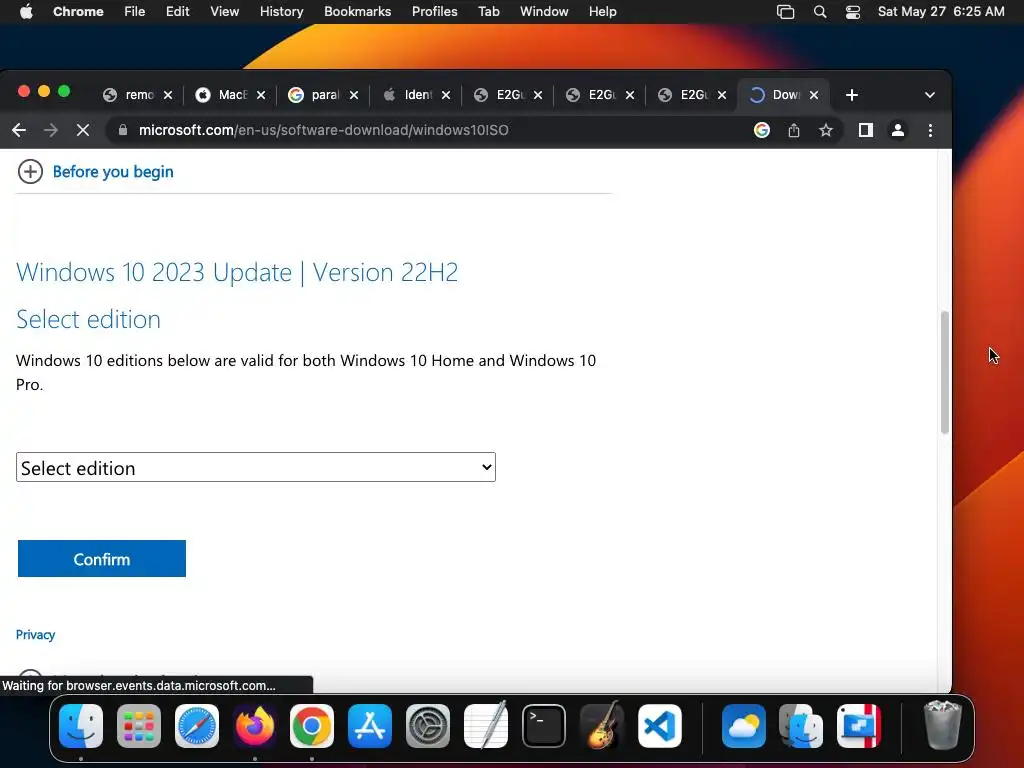Open Migration Assistant from the Dock
The image size is (1024, 768).
tap(801, 726)
